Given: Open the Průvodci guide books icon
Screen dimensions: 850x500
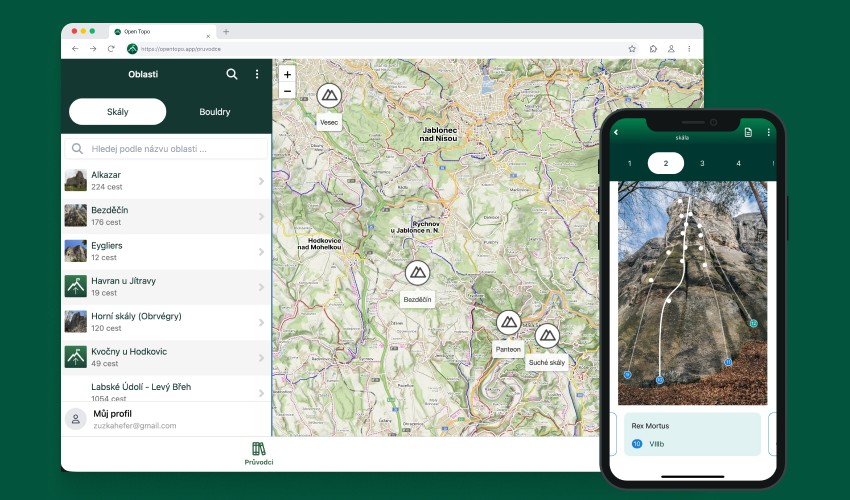Looking at the screenshot, I should (x=259, y=449).
